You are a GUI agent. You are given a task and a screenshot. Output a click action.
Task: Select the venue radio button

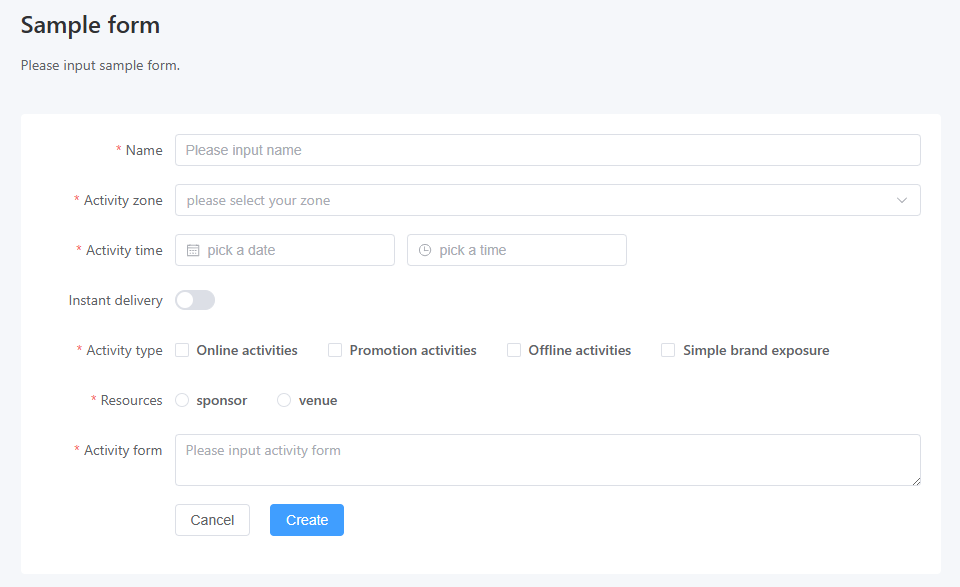tap(283, 400)
